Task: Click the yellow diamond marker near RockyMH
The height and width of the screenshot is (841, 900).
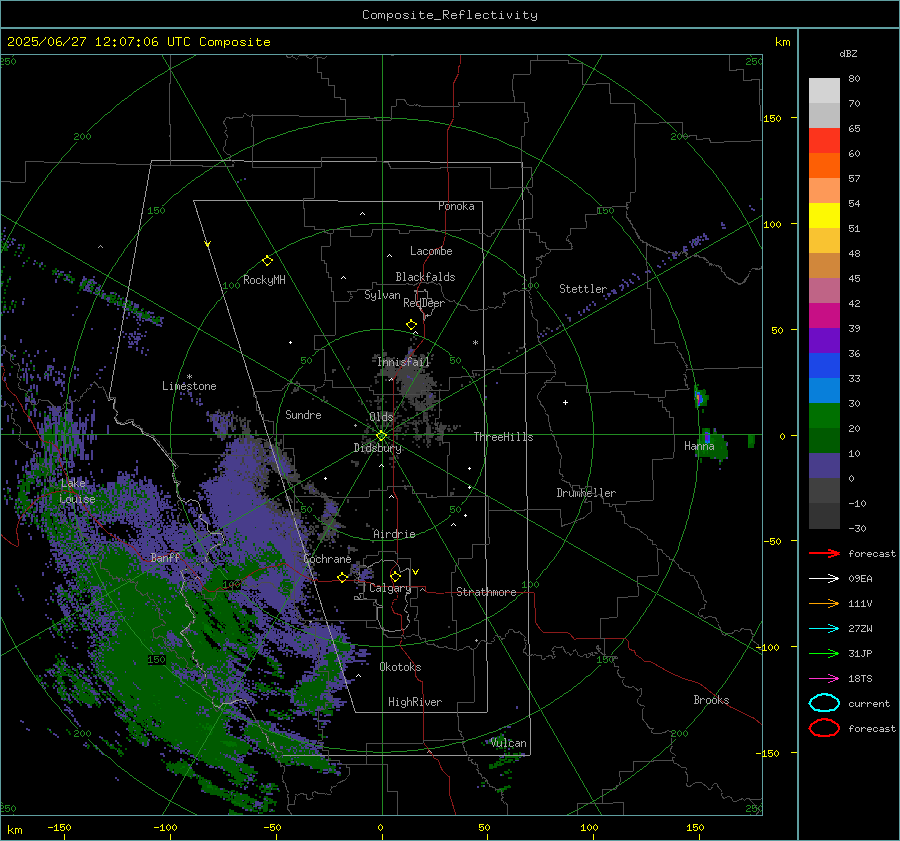Action: click(x=267, y=261)
